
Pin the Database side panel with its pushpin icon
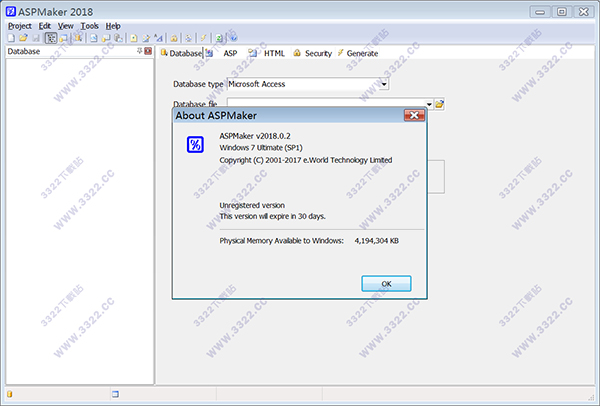point(140,51)
